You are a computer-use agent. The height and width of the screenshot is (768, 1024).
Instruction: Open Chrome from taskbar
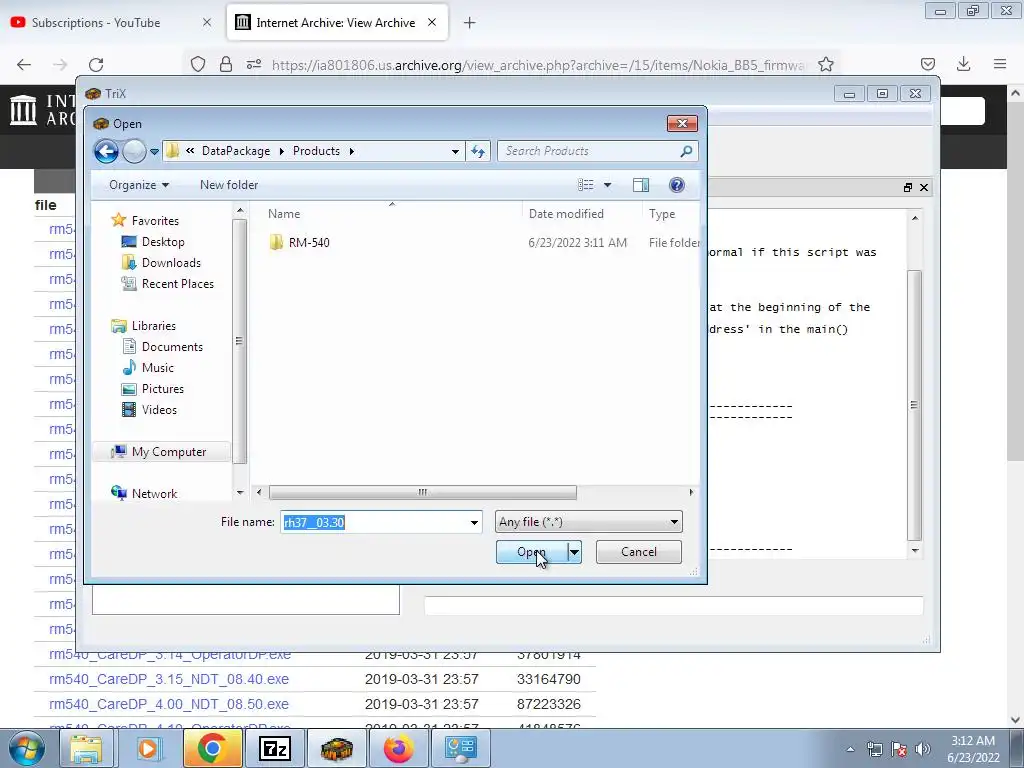[212, 748]
